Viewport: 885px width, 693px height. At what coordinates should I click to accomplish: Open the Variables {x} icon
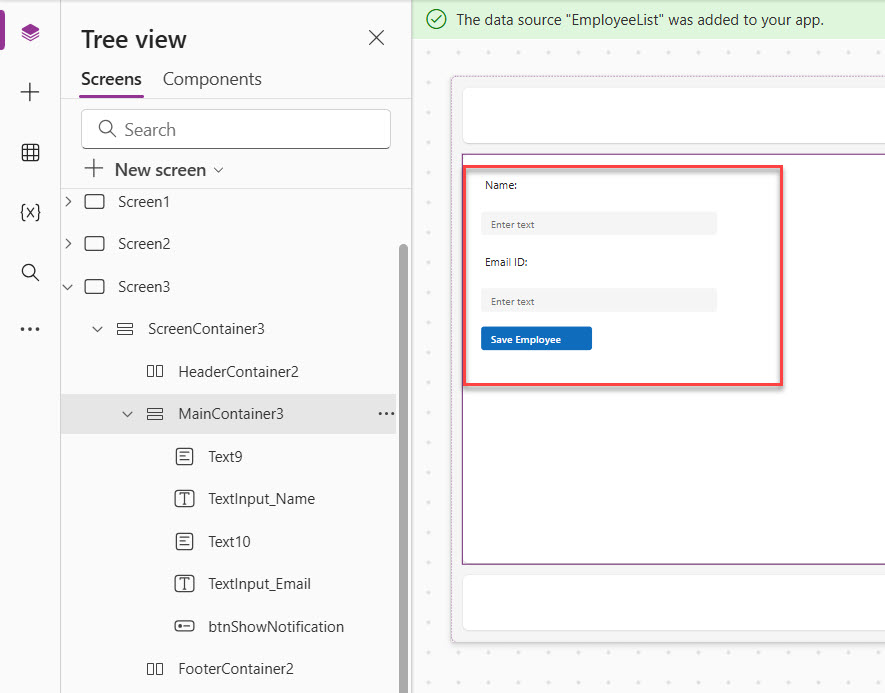coord(30,212)
